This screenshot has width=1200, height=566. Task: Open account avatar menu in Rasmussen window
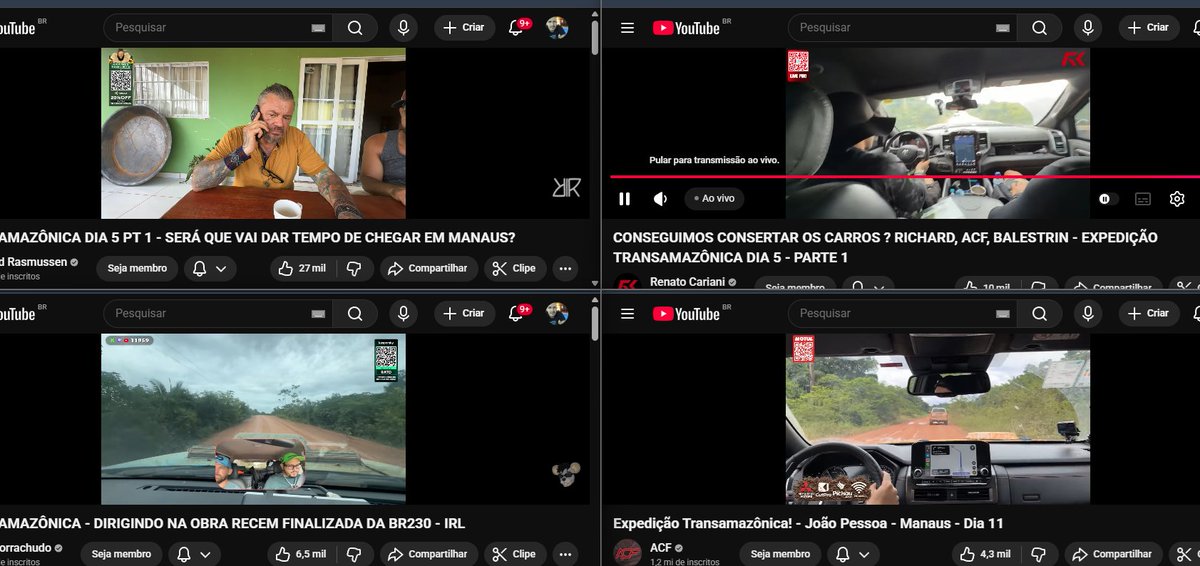pos(557,28)
